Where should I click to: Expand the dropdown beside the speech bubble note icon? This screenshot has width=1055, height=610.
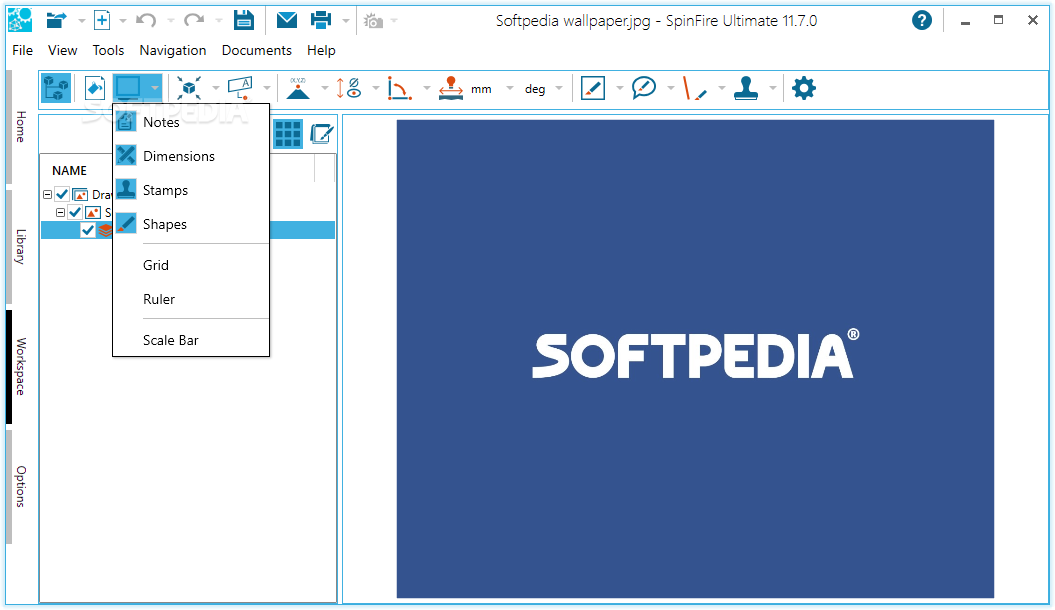point(670,88)
